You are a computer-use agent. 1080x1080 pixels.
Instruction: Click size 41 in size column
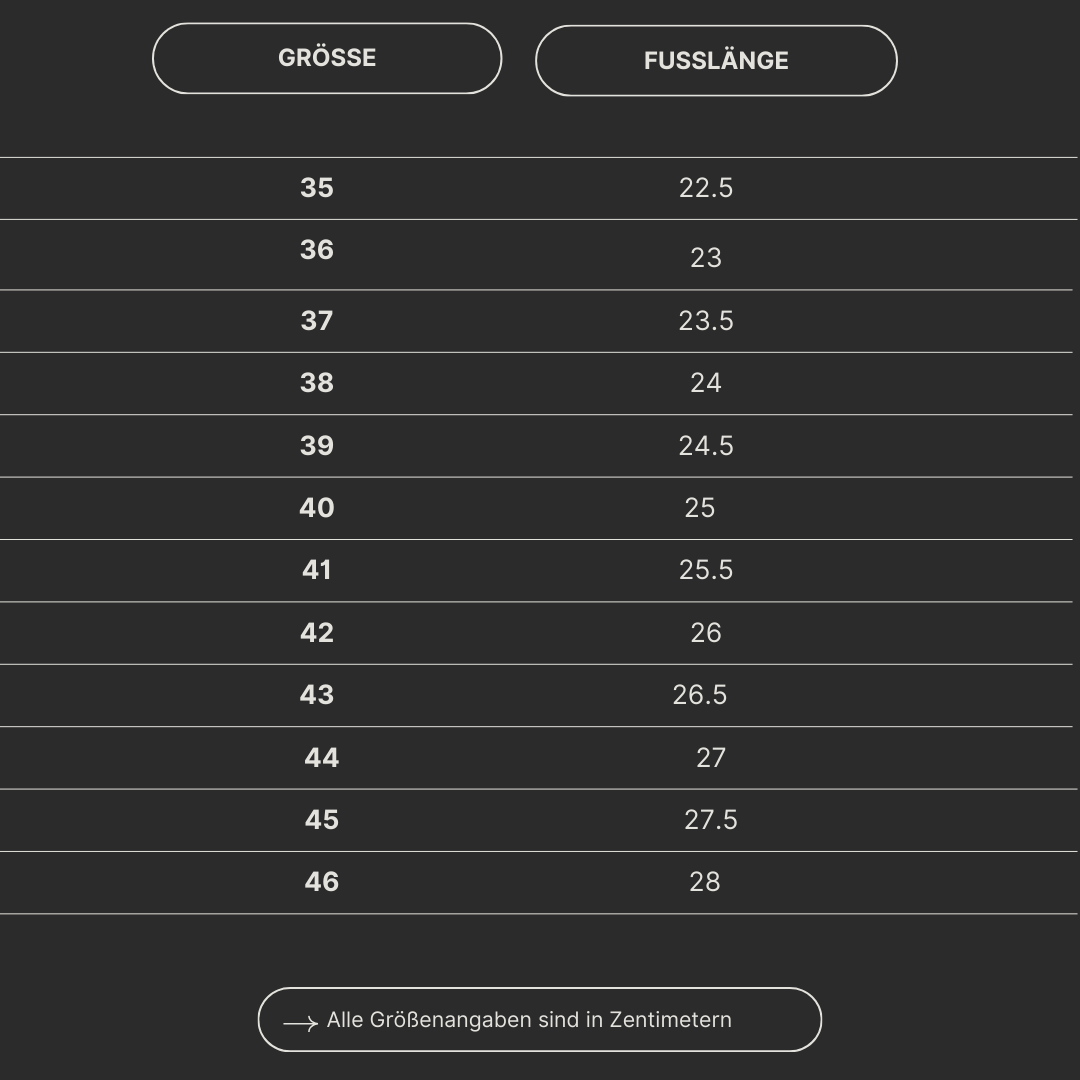coord(317,570)
